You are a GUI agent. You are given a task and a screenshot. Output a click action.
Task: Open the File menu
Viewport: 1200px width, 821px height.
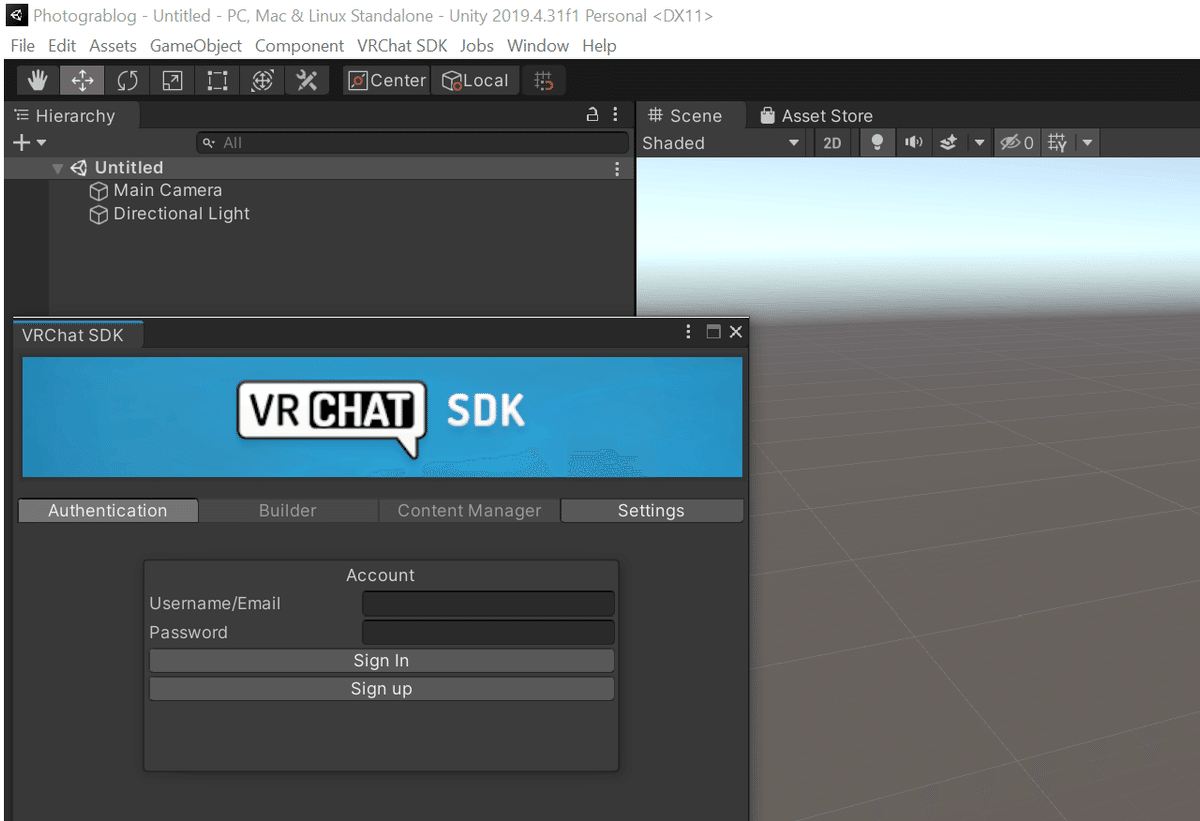coord(22,46)
